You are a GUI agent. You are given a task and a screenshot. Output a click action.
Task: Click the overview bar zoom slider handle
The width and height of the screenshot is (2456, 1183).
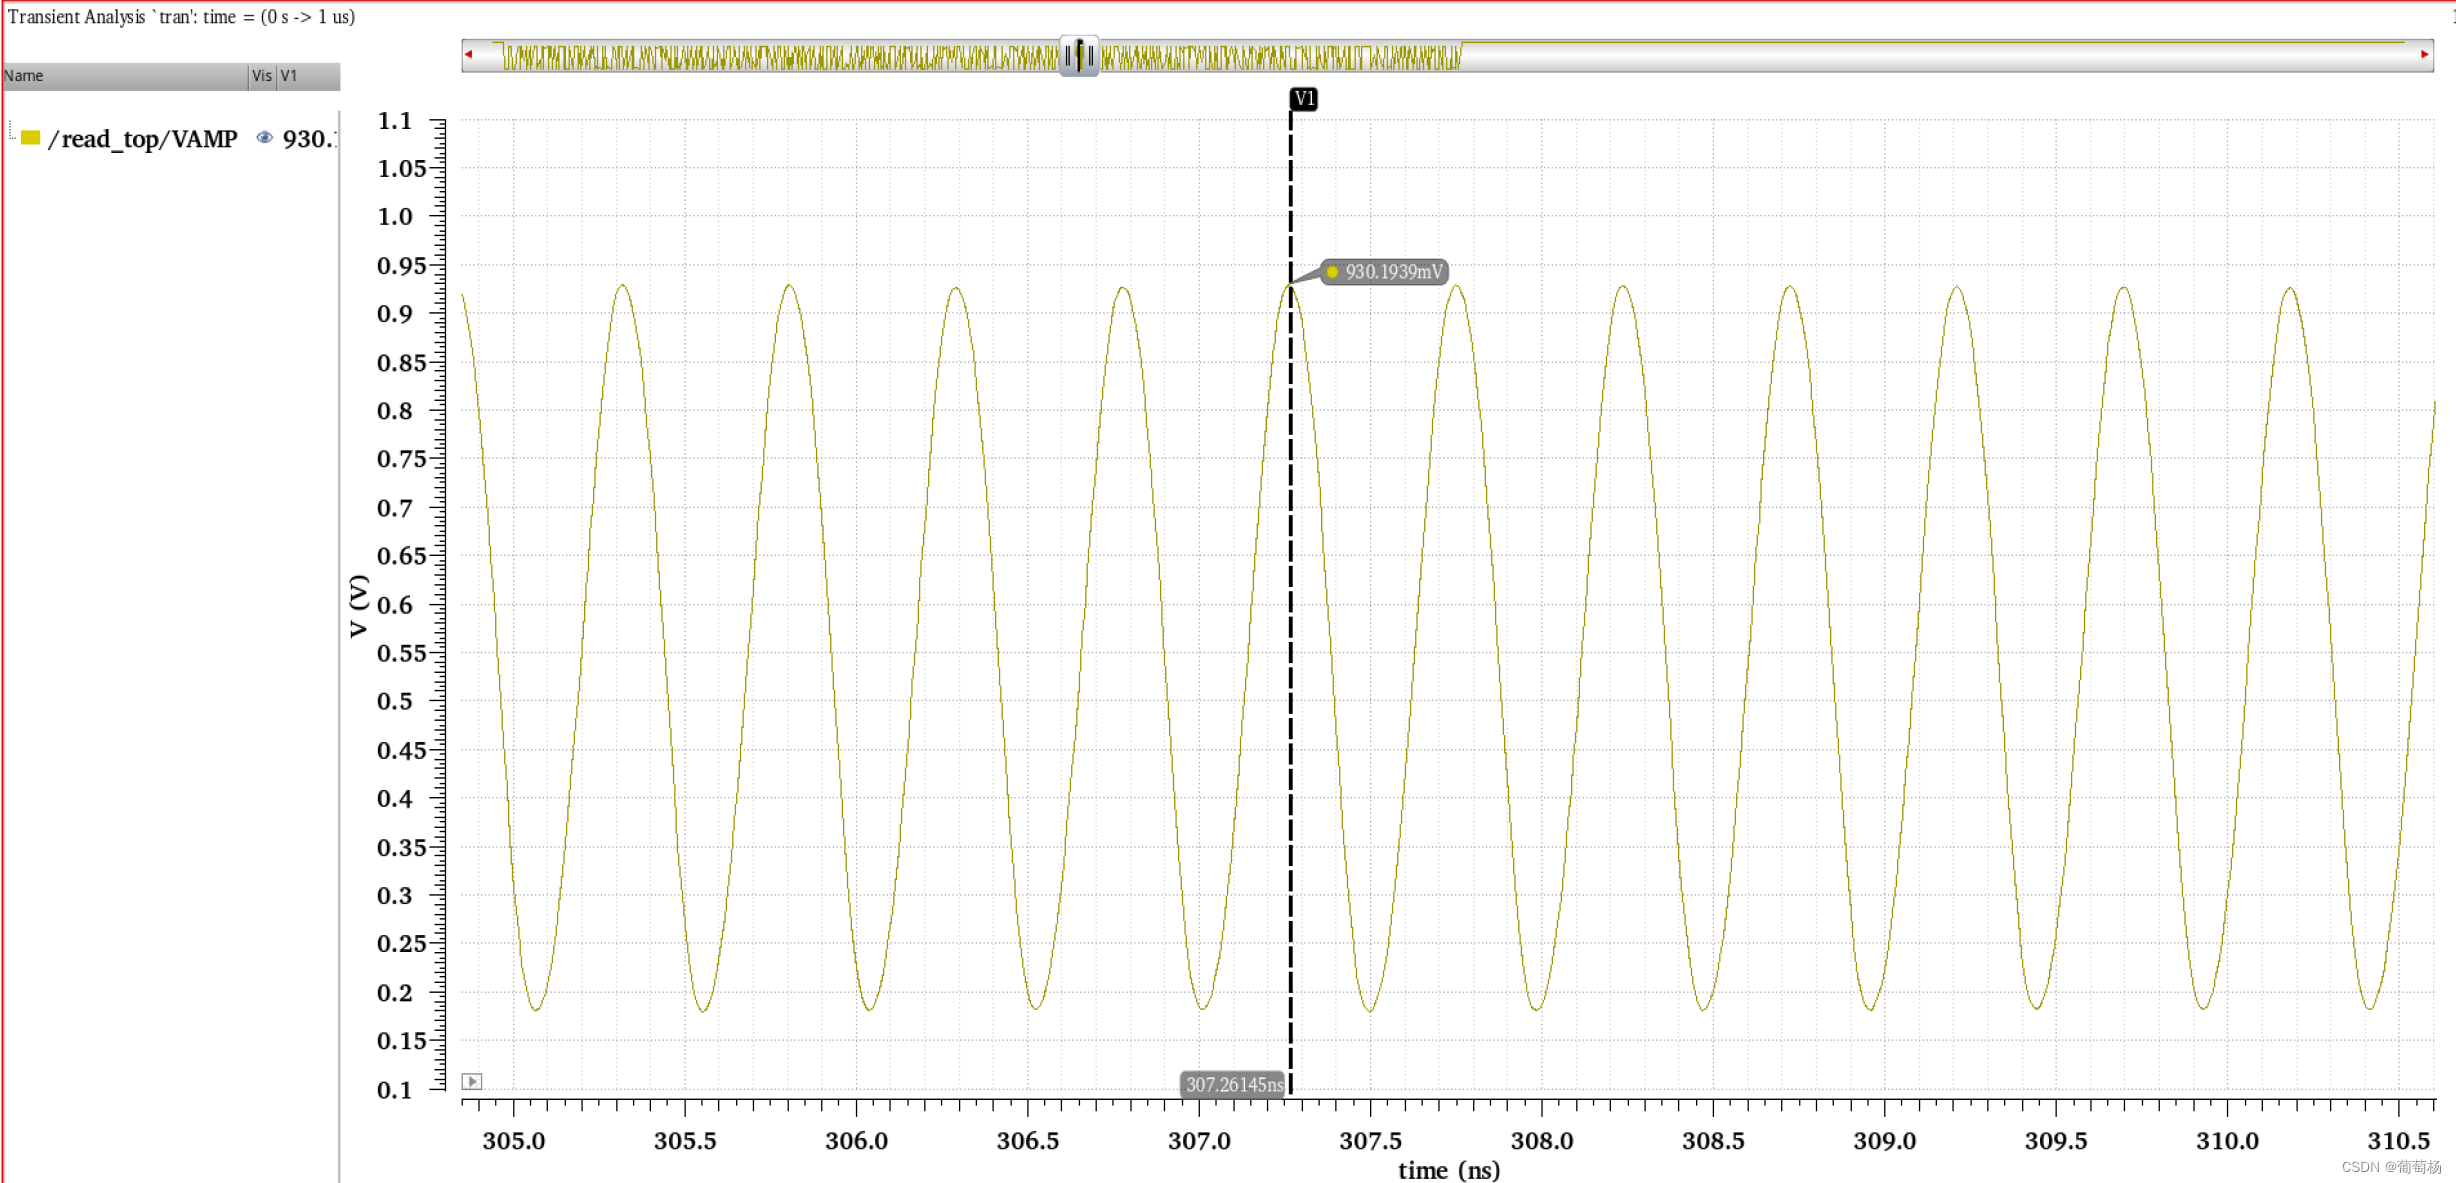pos(1079,55)
